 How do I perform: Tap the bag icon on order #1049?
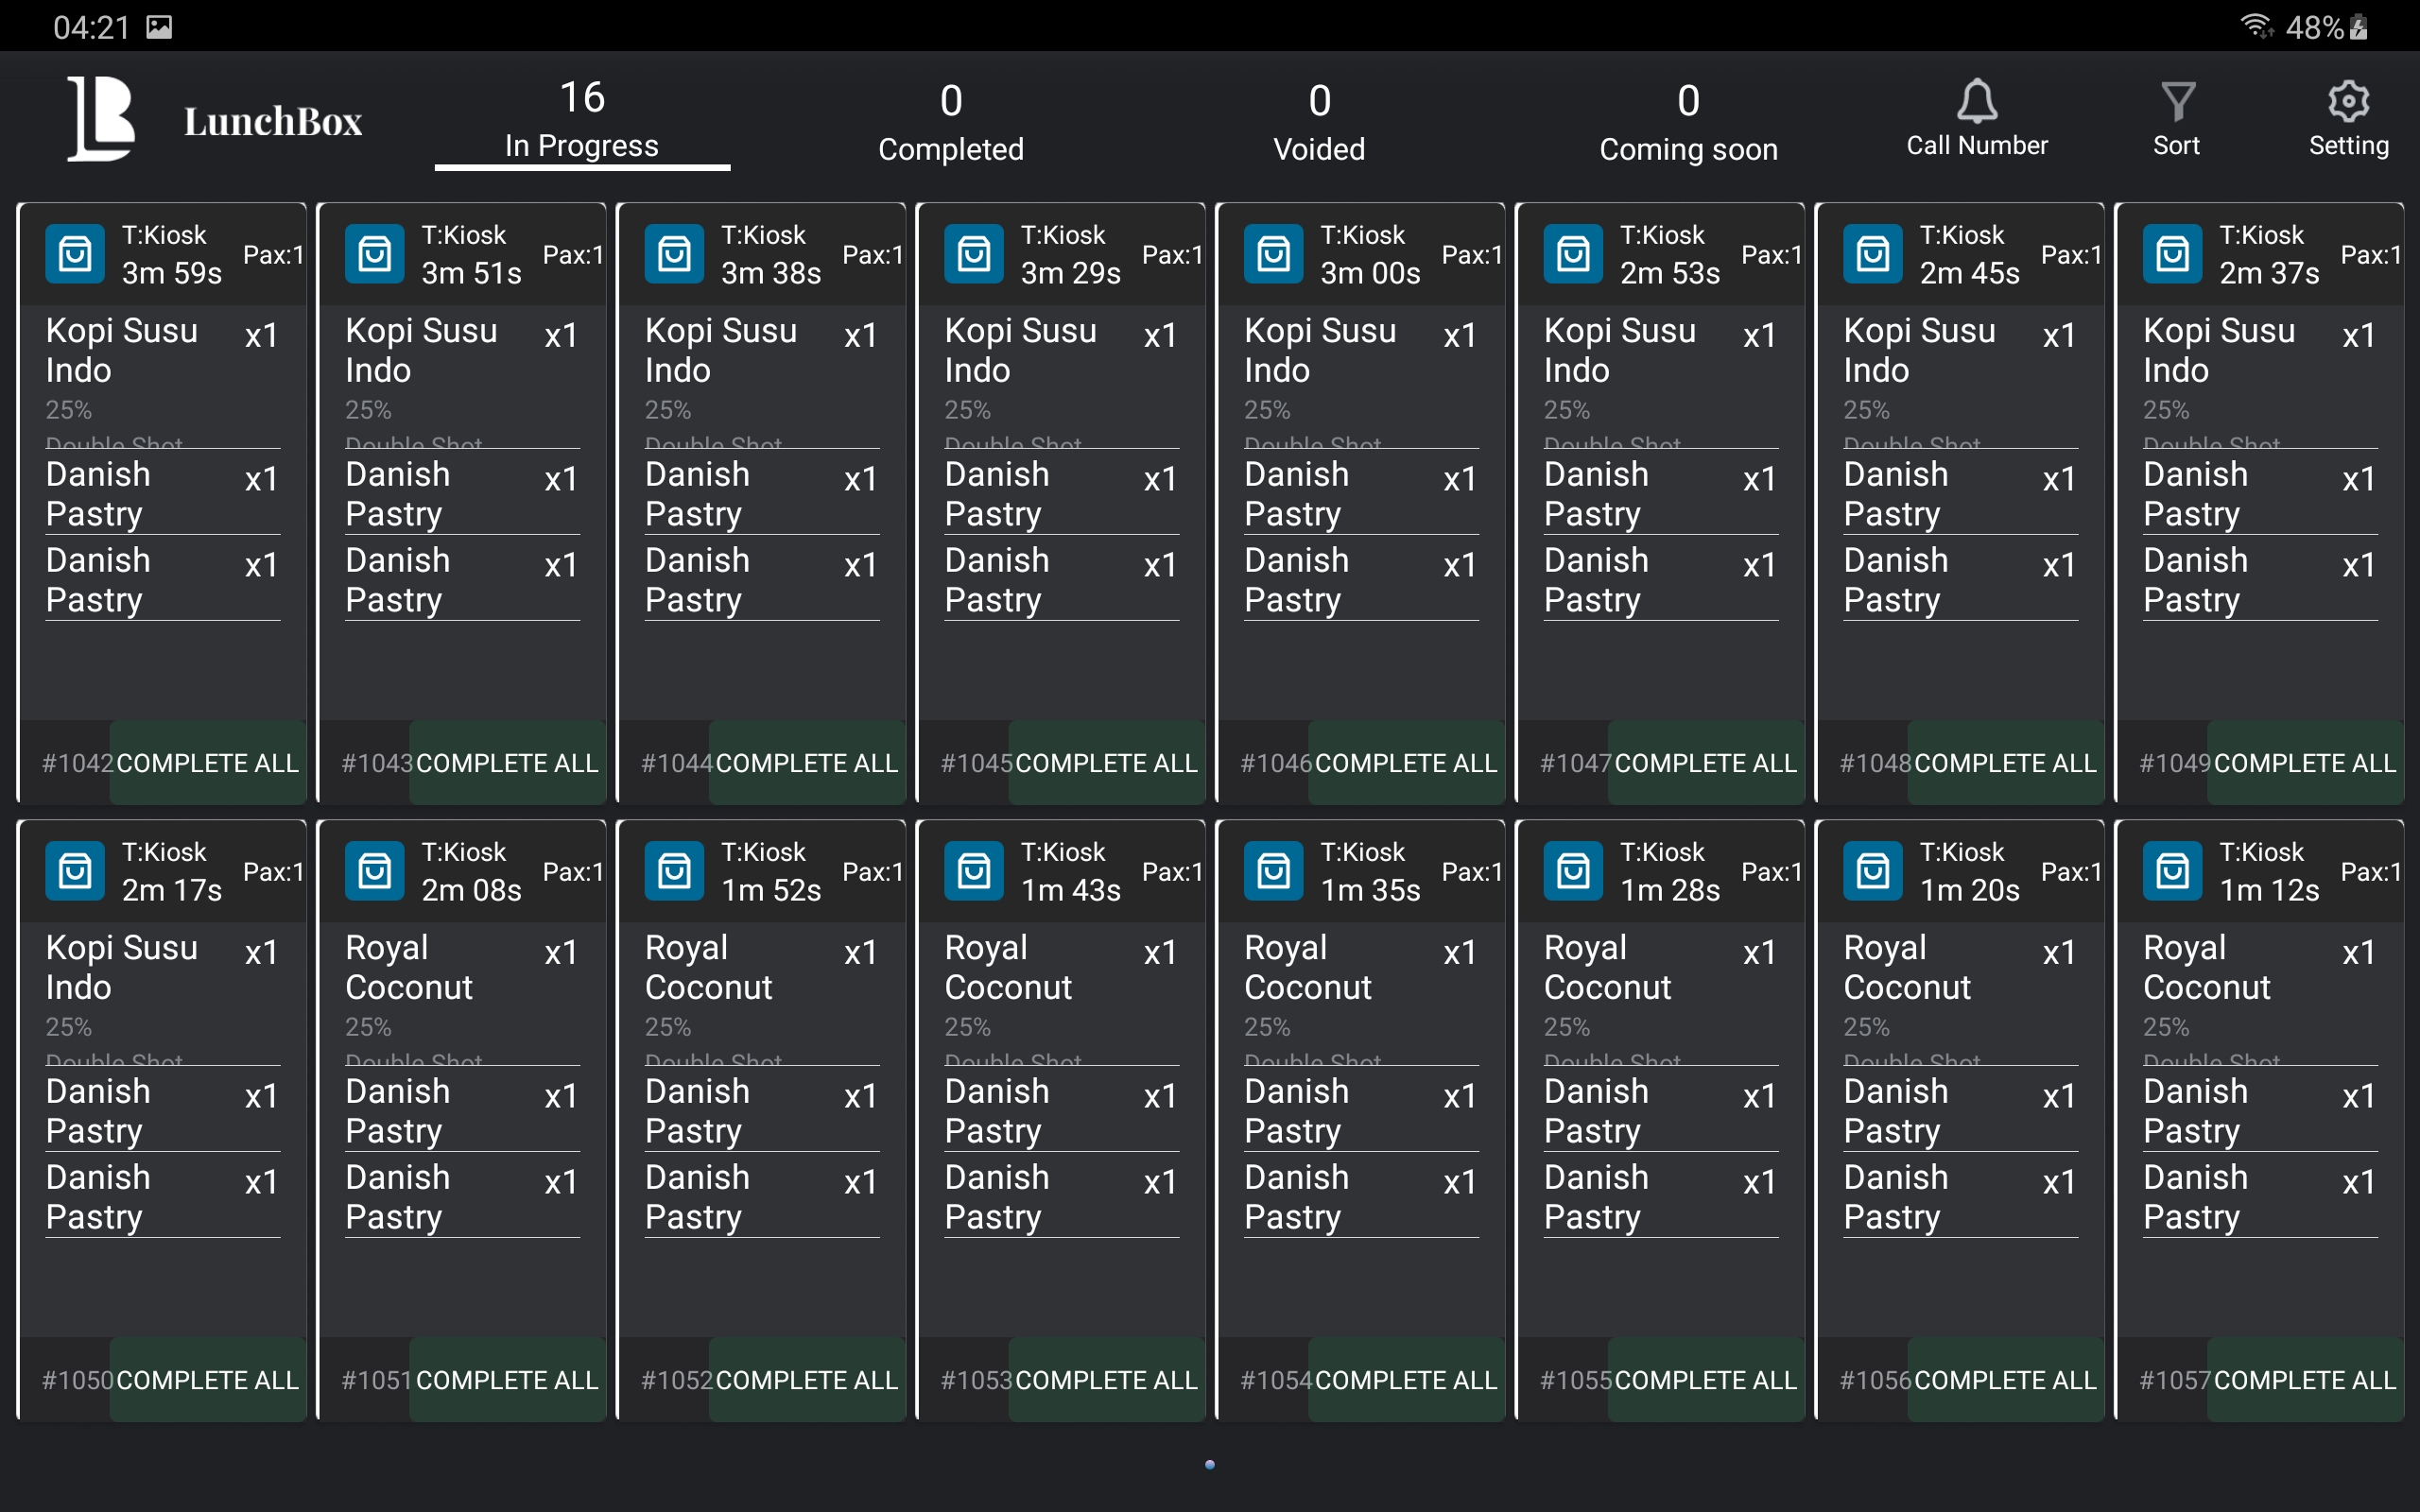[2172, 254]
